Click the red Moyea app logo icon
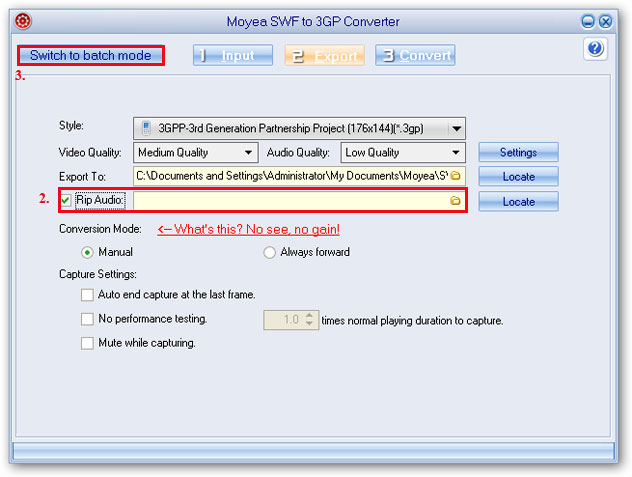 coord(23,21)
